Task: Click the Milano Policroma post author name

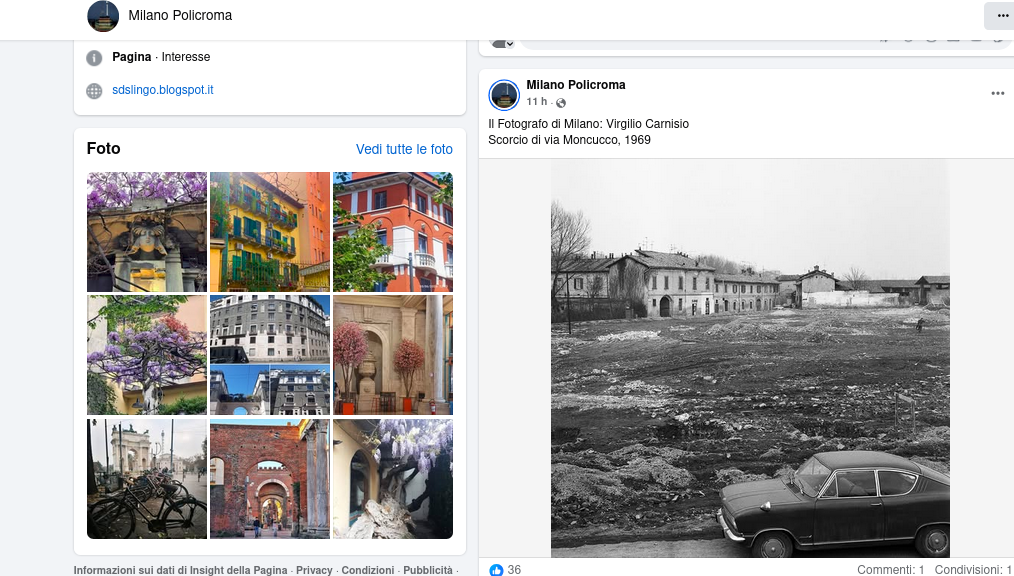Action: pos(575,85)
